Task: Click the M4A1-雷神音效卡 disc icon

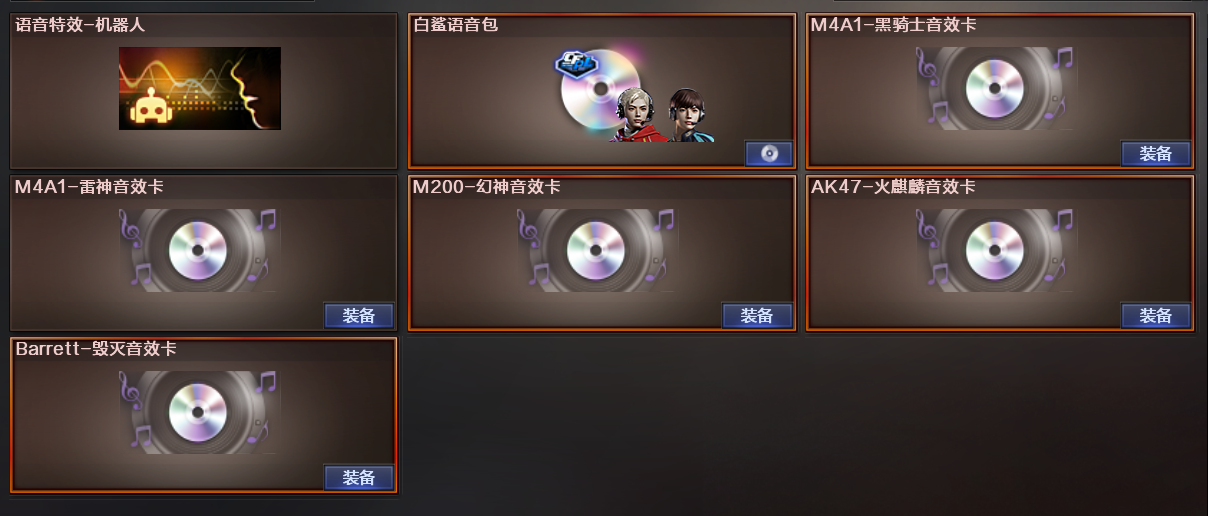Action: coord(198,250)
